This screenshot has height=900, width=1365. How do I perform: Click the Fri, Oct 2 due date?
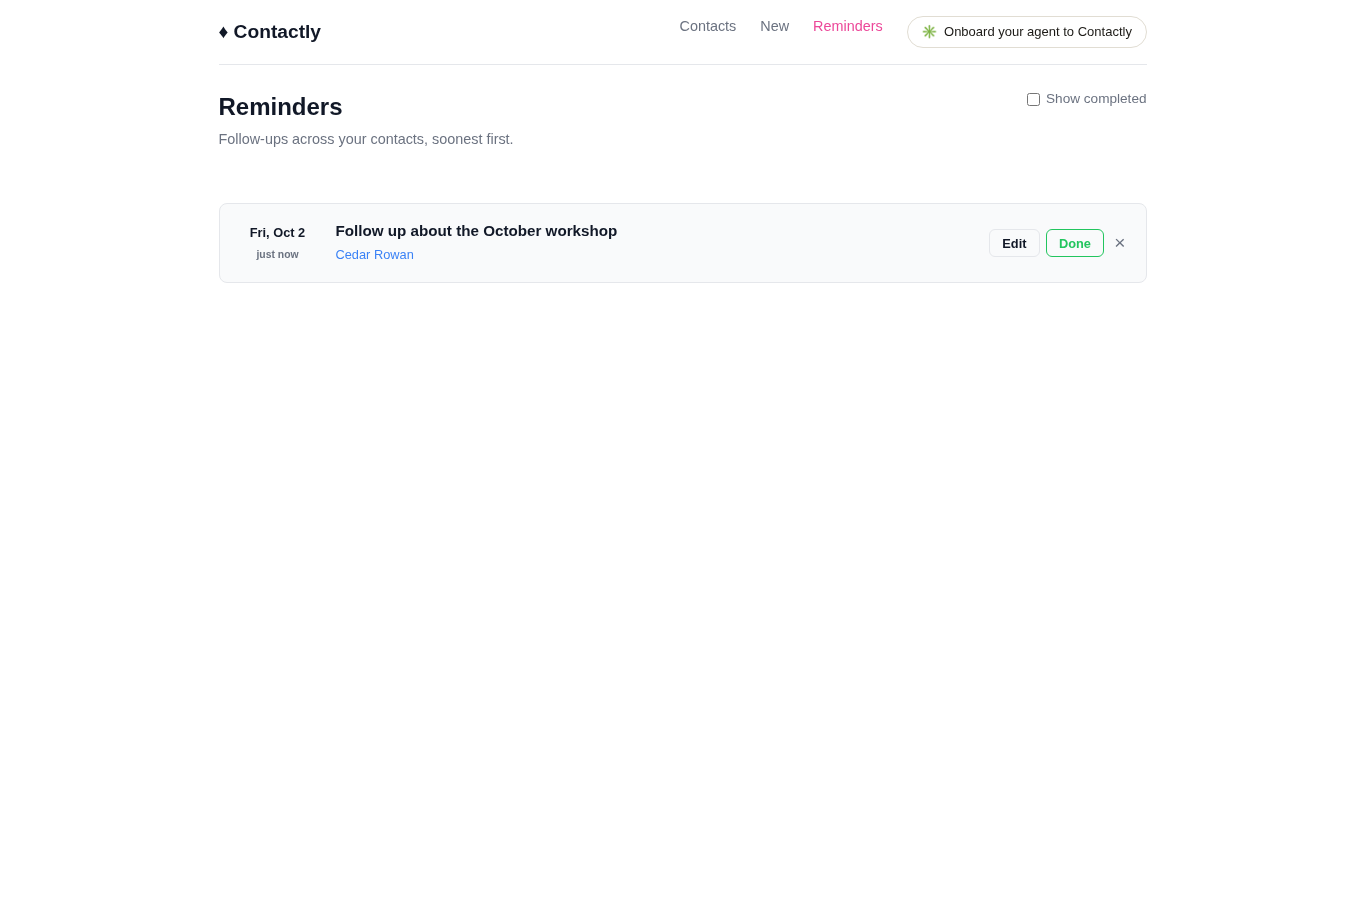click(277, 233)
